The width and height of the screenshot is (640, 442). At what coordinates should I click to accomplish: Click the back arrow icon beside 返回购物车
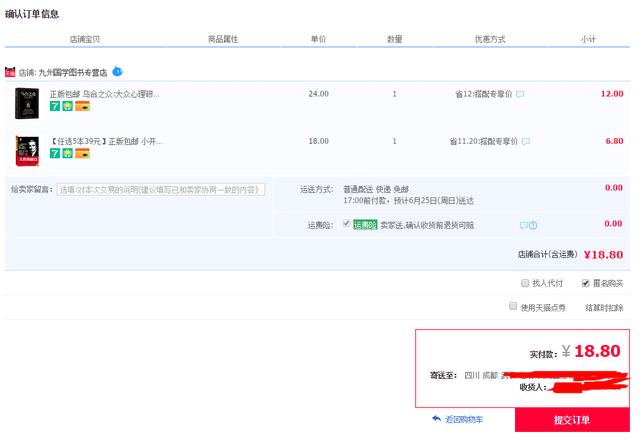[x=436, y=419]
